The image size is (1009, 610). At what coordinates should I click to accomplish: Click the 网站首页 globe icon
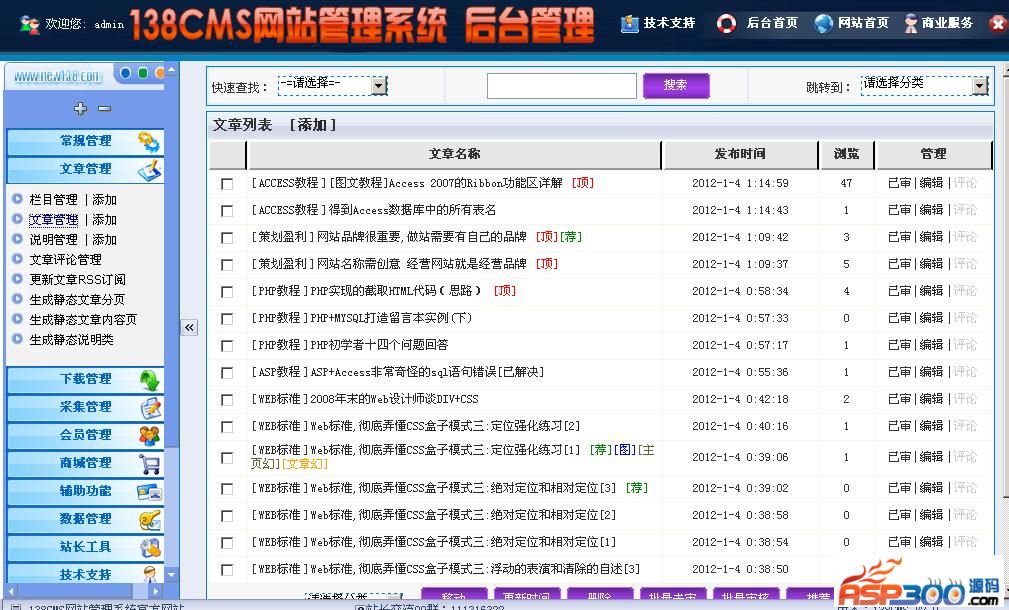823,24
